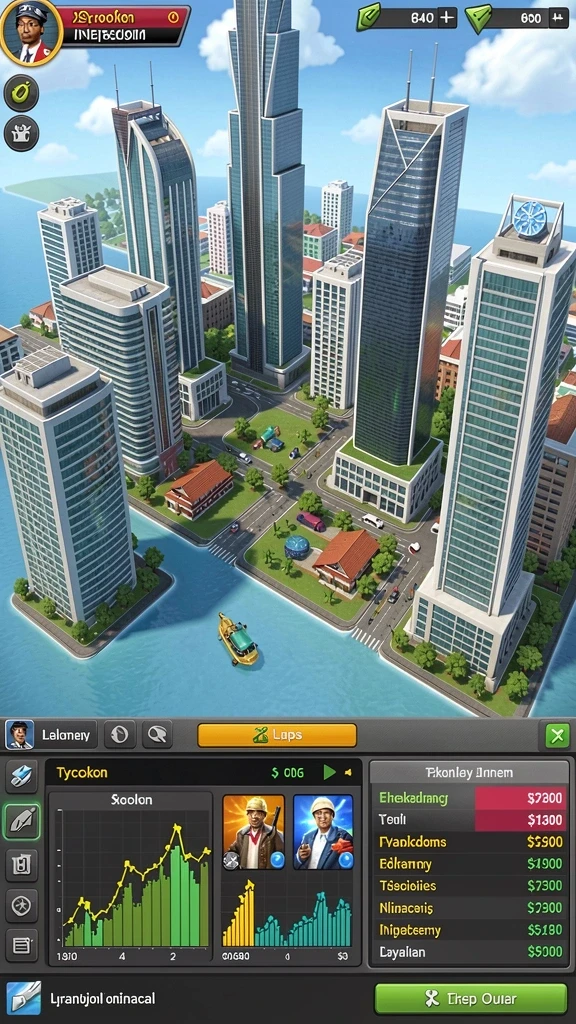Screen dimensions: 576x1024
Task: Select the orange Laps tab
Action: tap(277, 735)
